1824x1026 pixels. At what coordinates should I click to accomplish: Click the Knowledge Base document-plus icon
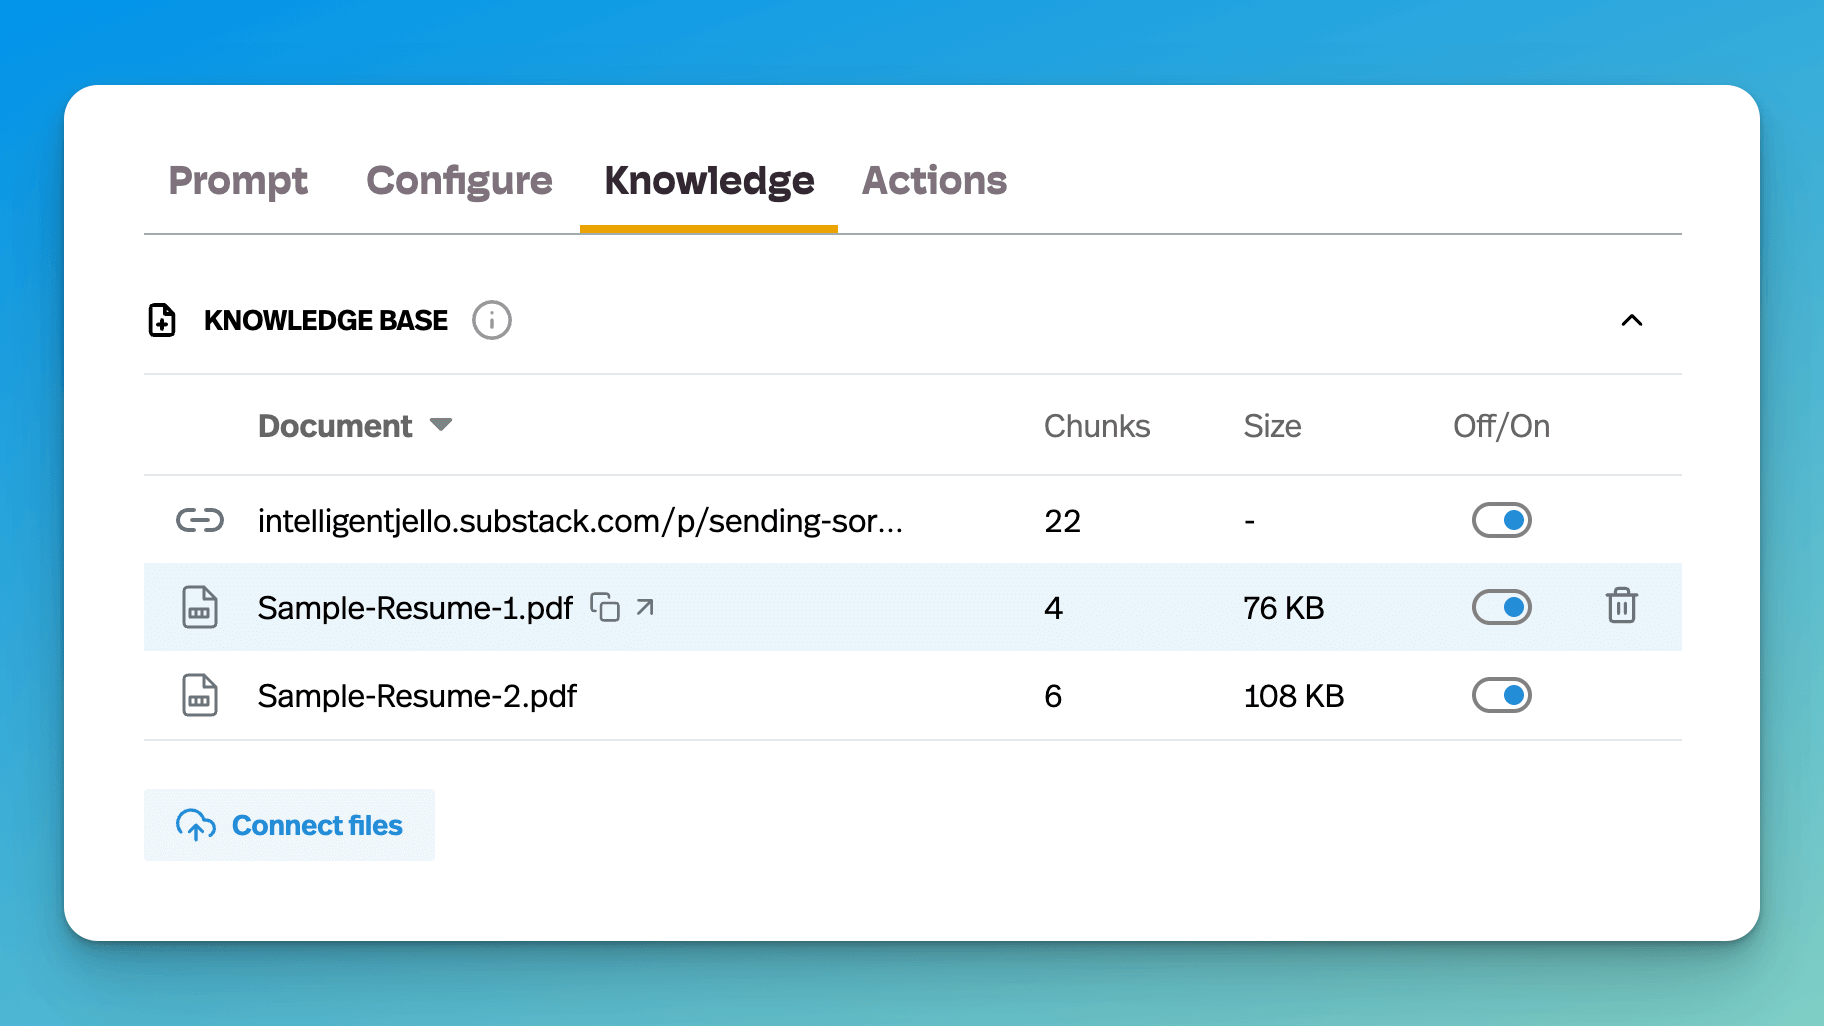[x=162, y=320]
